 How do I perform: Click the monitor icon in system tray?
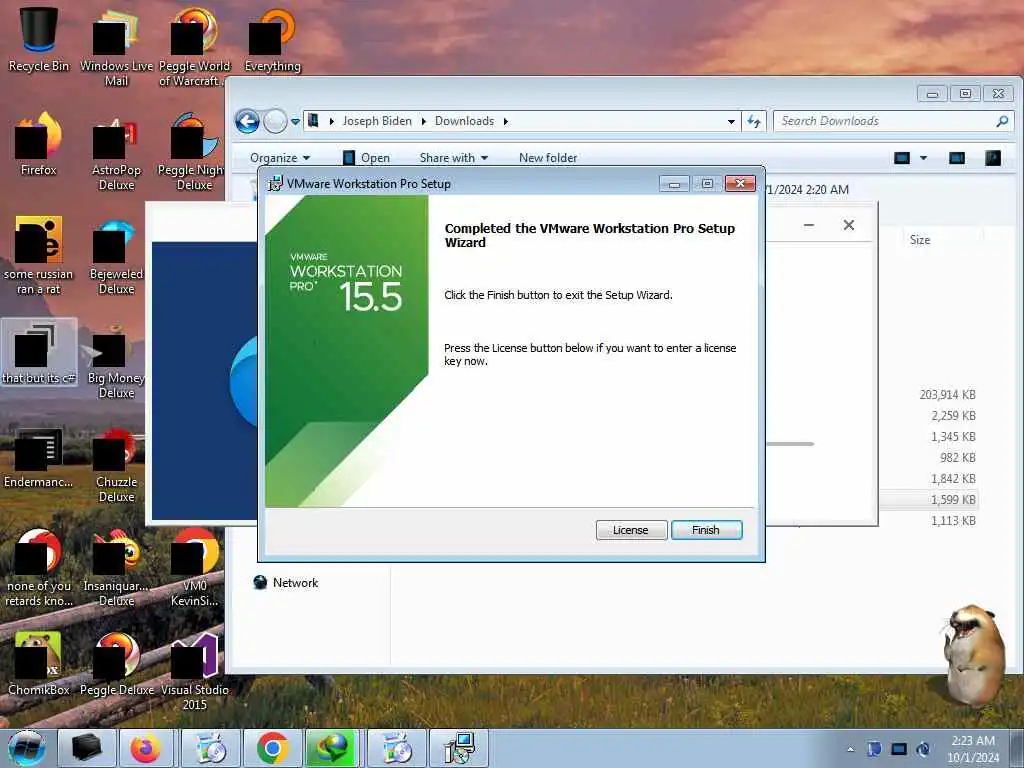(x=899, y=749)
